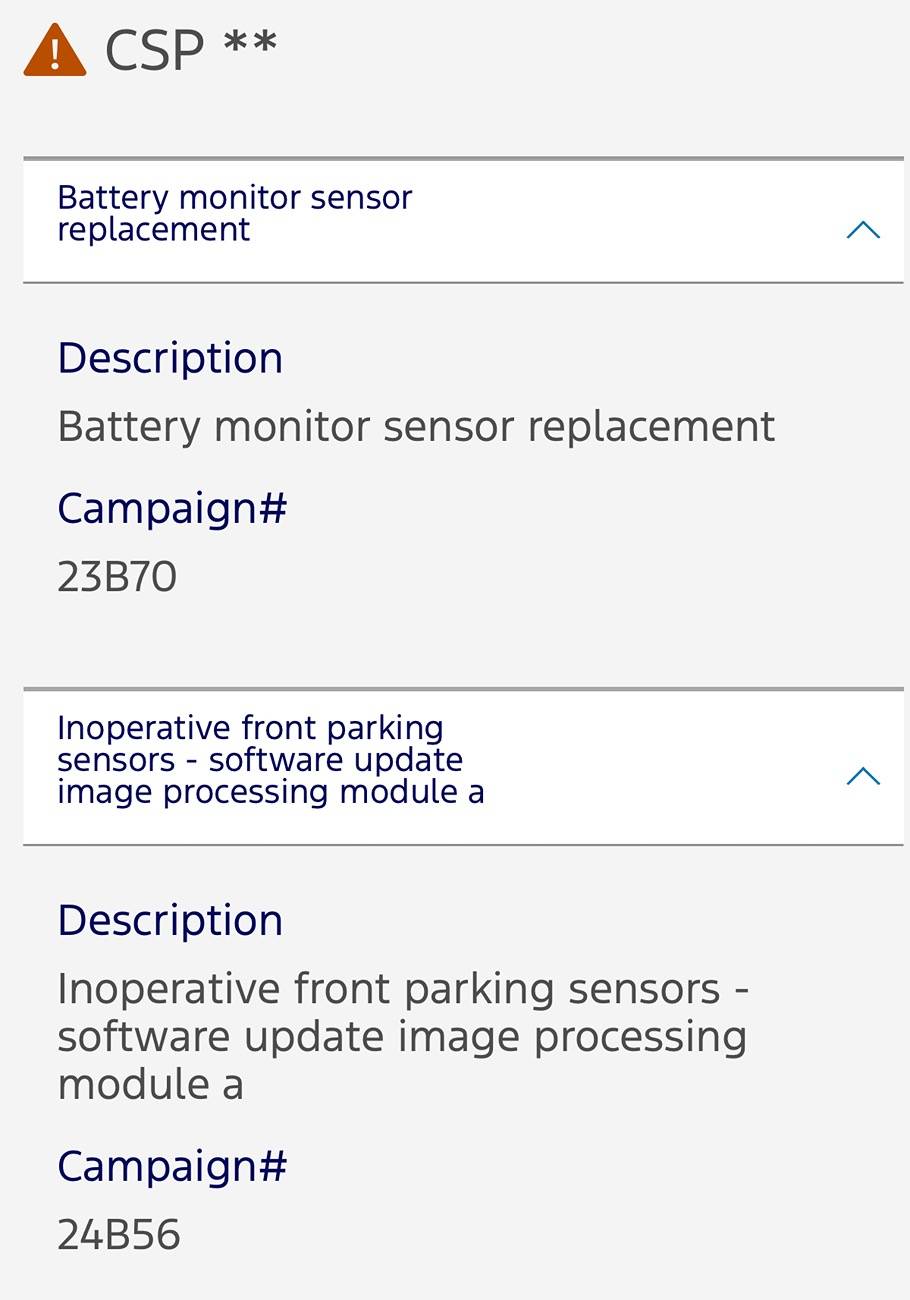Click the Battery monitor sensor replacement description text
This screenshot has height=1300, width=910.
tap(416, 427)
